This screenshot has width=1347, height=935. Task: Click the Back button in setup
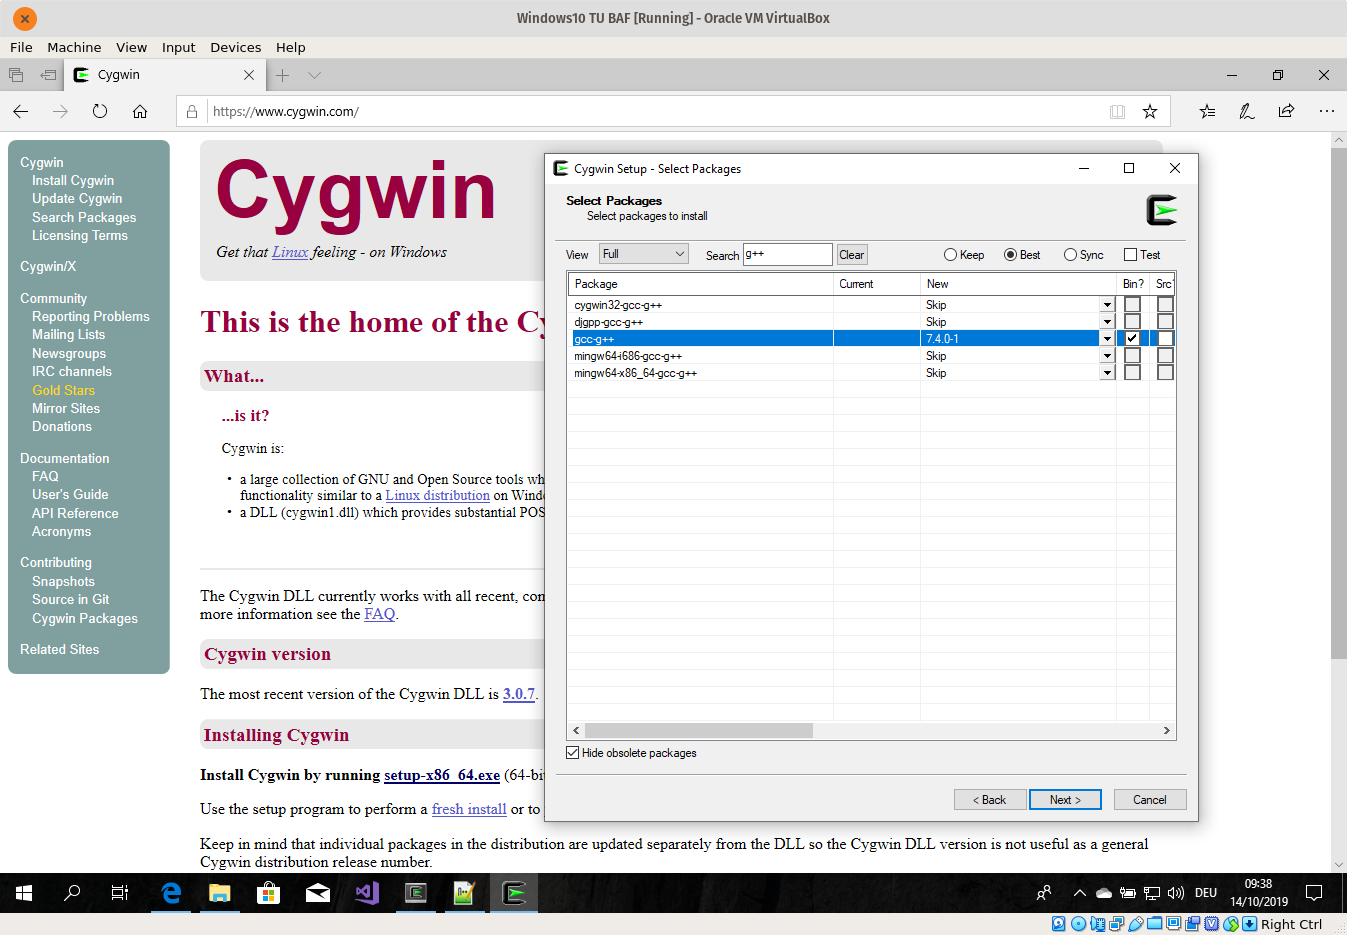990,800
